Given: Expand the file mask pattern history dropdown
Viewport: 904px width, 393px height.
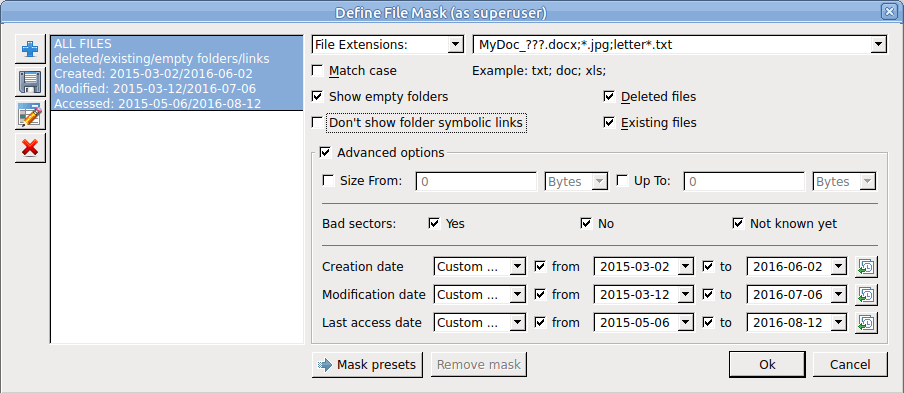Looking at the screenshot, I should click(x=878, y=44).
